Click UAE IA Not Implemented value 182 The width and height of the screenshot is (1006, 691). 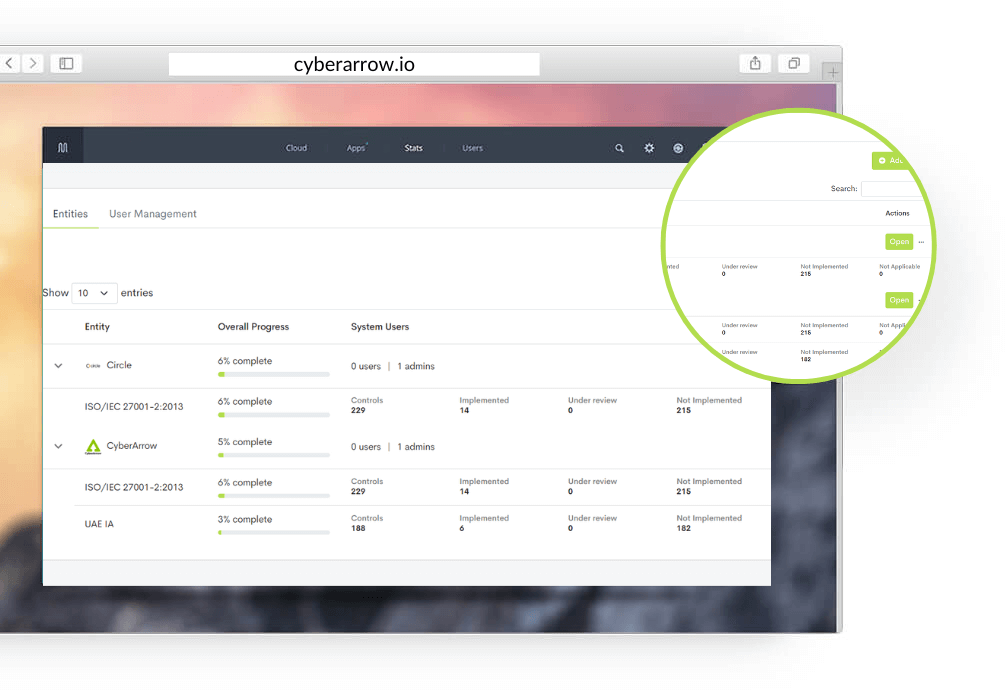pyautogui.click(x=683, y=529)
